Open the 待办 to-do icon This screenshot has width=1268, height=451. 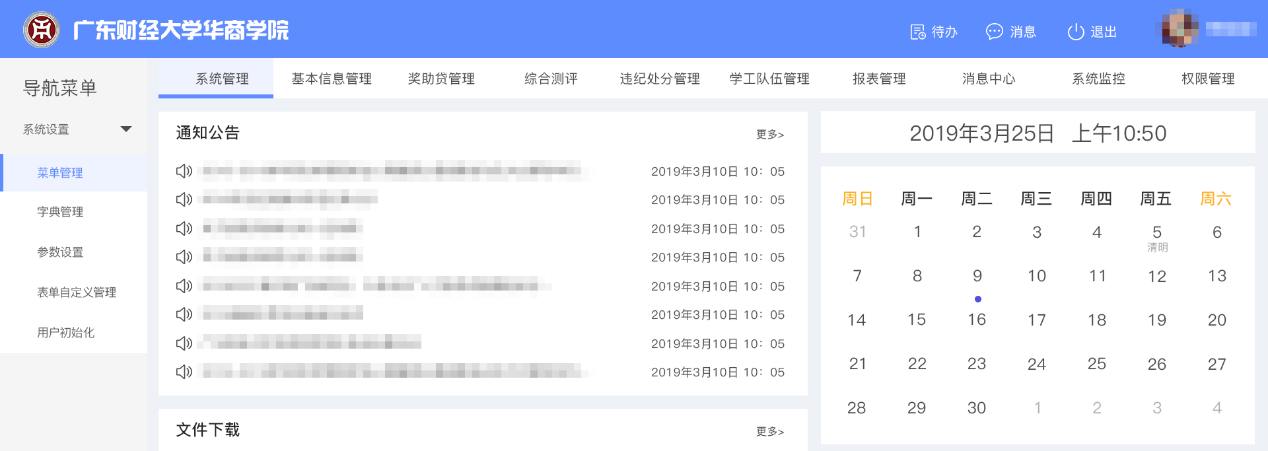[x=917, y=32]
